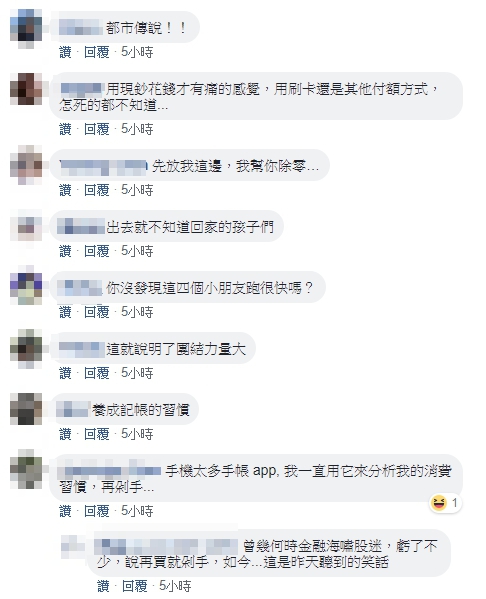Open the avatar beside the 團結力量大 comment

pos(26,348)
